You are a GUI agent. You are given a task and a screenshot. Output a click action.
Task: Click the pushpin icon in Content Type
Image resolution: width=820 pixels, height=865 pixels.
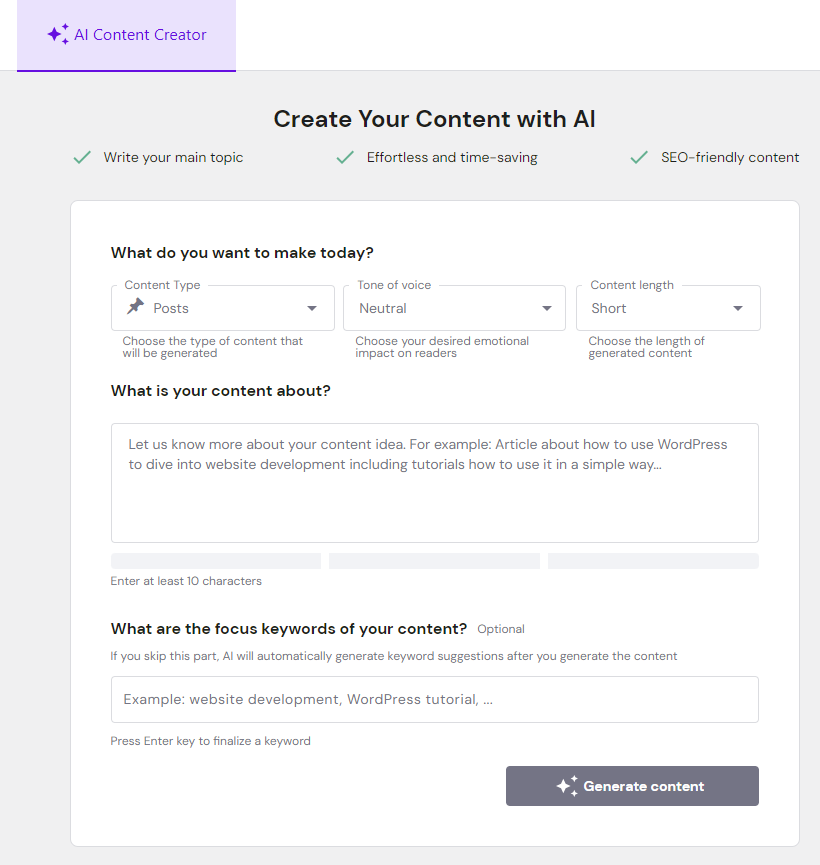click(x=135, y=307)
